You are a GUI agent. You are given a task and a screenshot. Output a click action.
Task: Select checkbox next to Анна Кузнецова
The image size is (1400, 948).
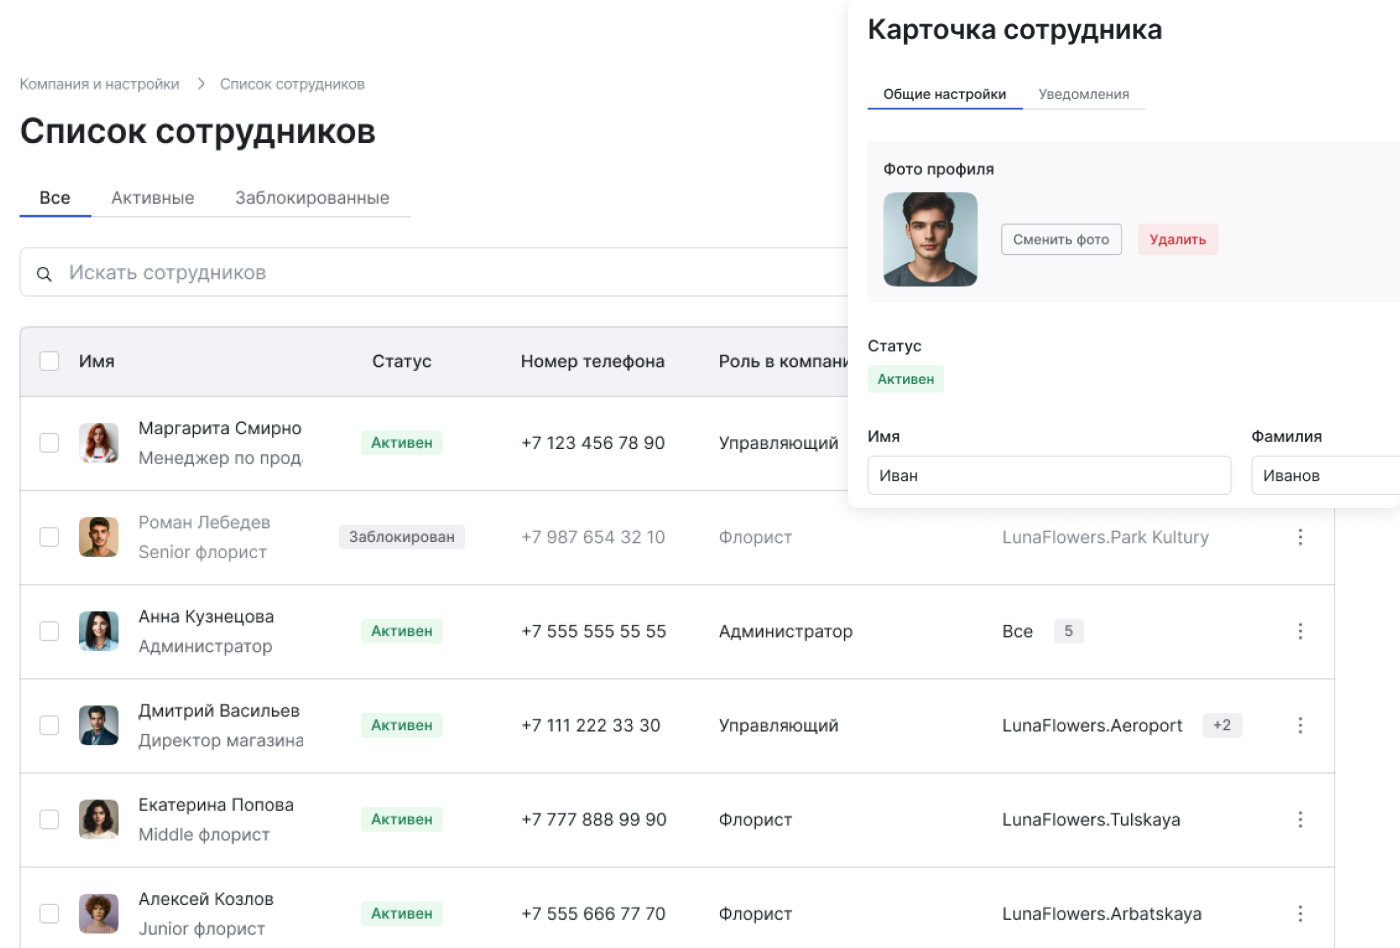pyautogui.click(x=49, y=631)
